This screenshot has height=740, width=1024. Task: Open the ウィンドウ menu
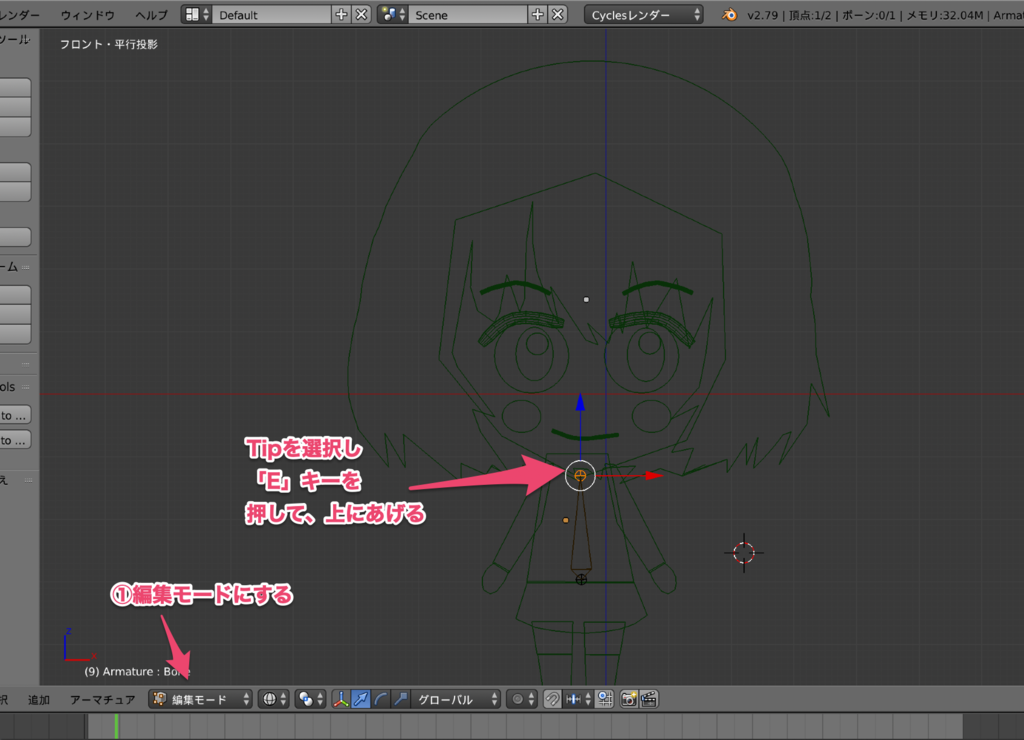coord(88,15)
